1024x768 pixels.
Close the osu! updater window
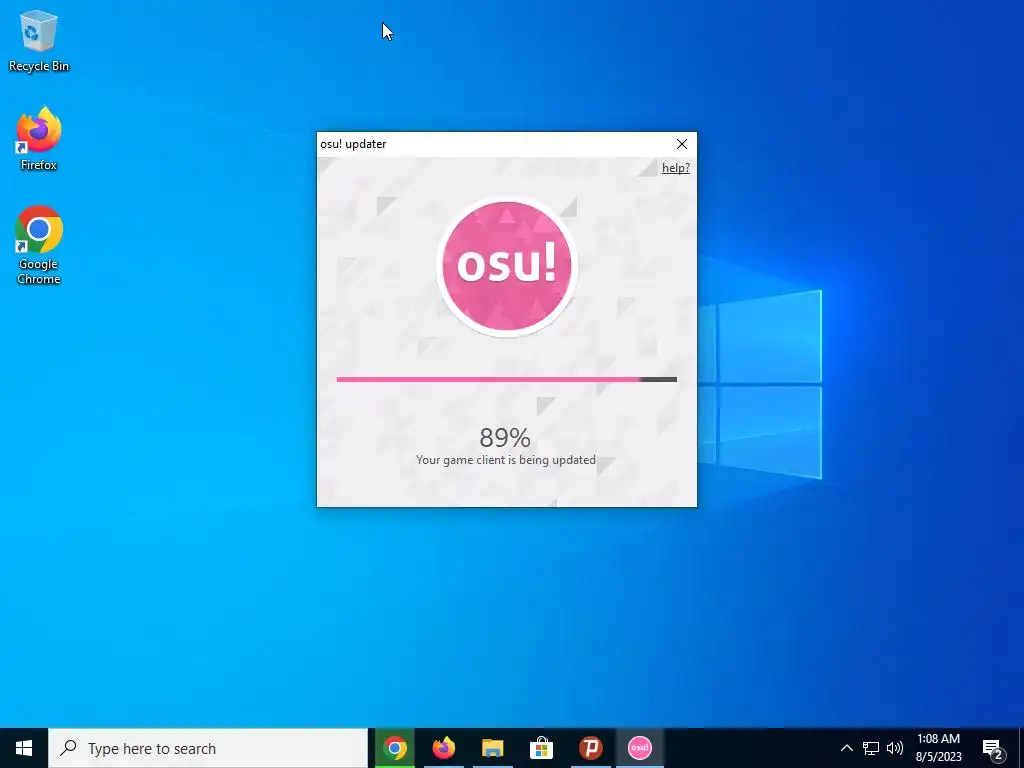682,144
